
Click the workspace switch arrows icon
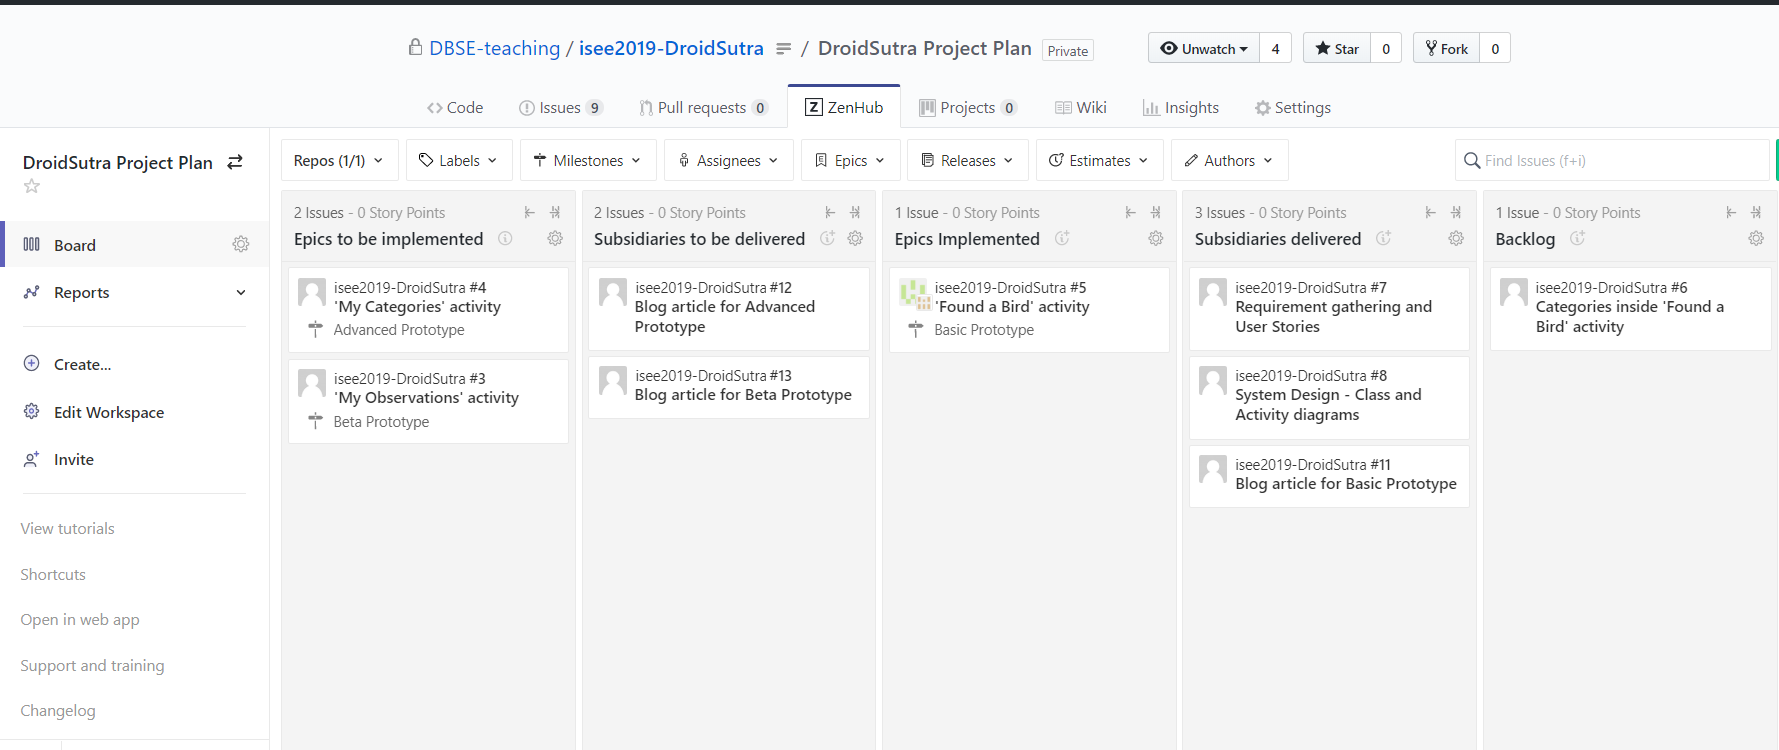click(x=235, y=162)
